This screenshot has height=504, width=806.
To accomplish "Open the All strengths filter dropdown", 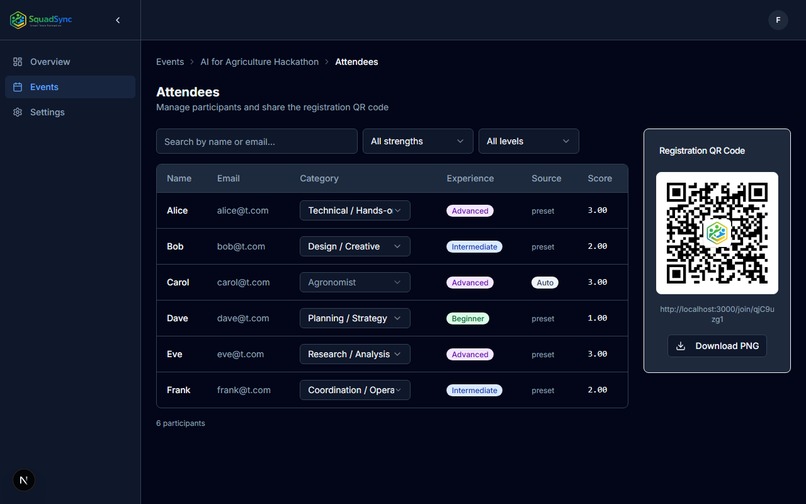I will click(x=417, y=141).
